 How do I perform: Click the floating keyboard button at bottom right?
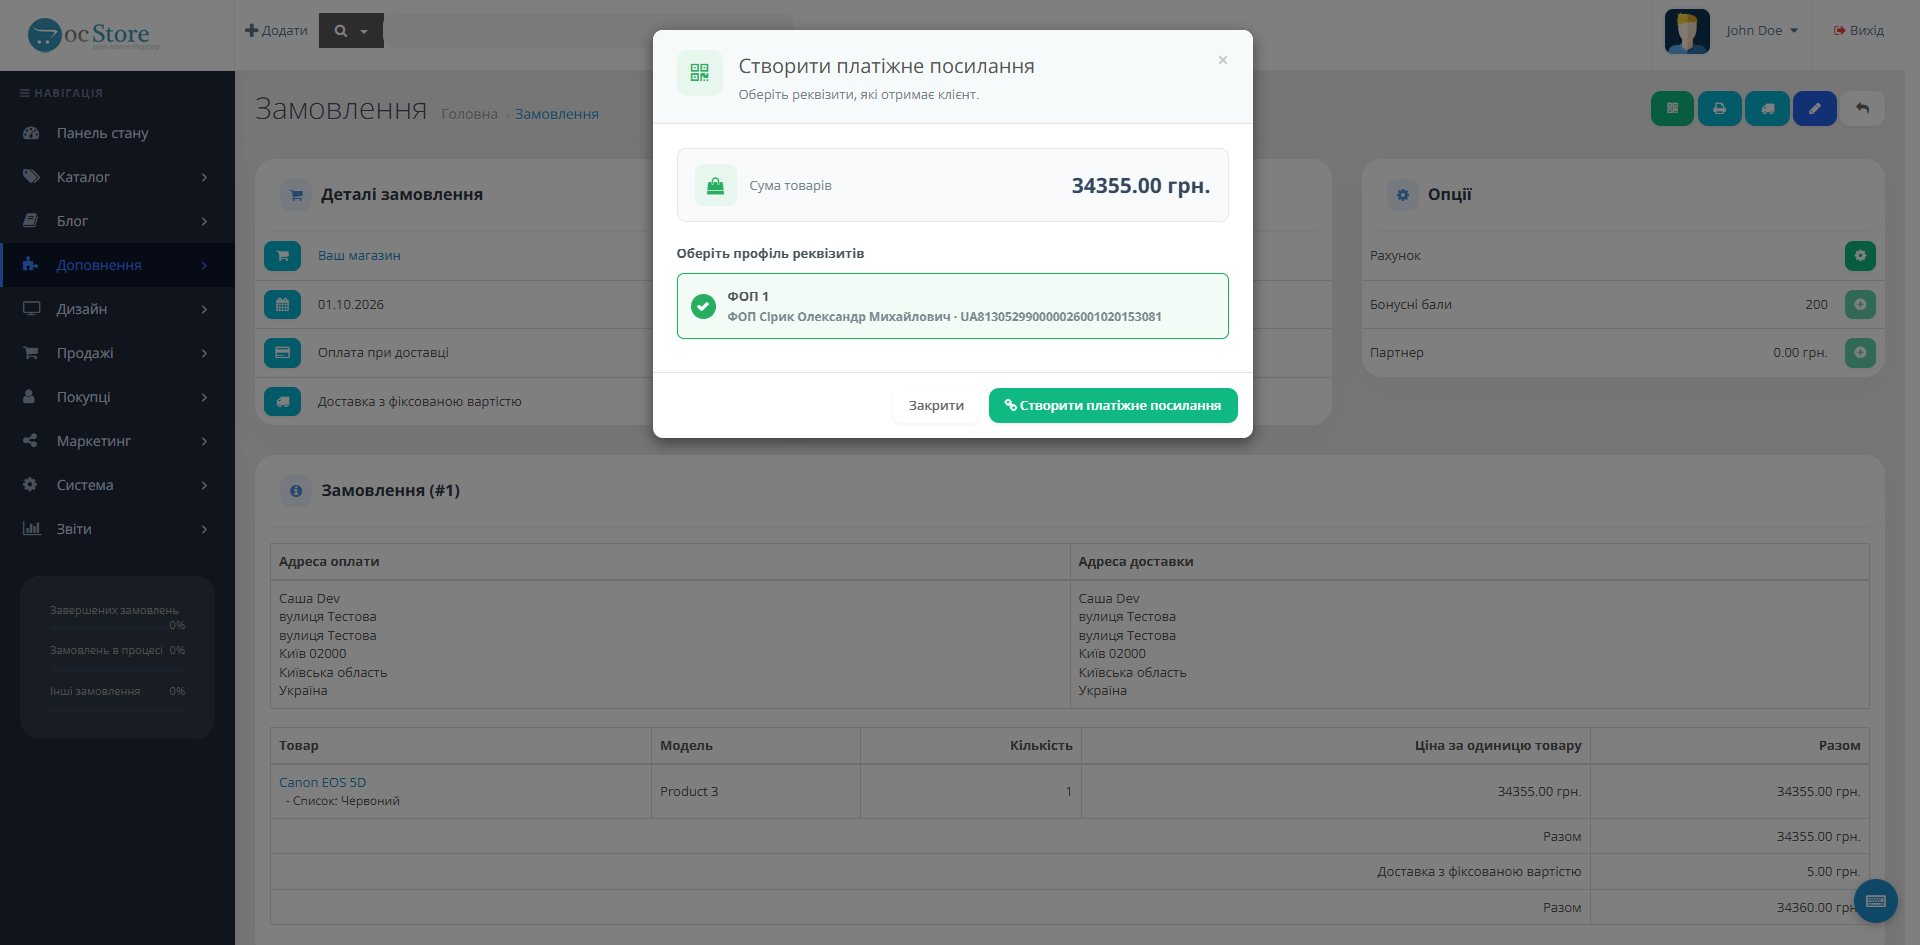(x=1876, y=901)
